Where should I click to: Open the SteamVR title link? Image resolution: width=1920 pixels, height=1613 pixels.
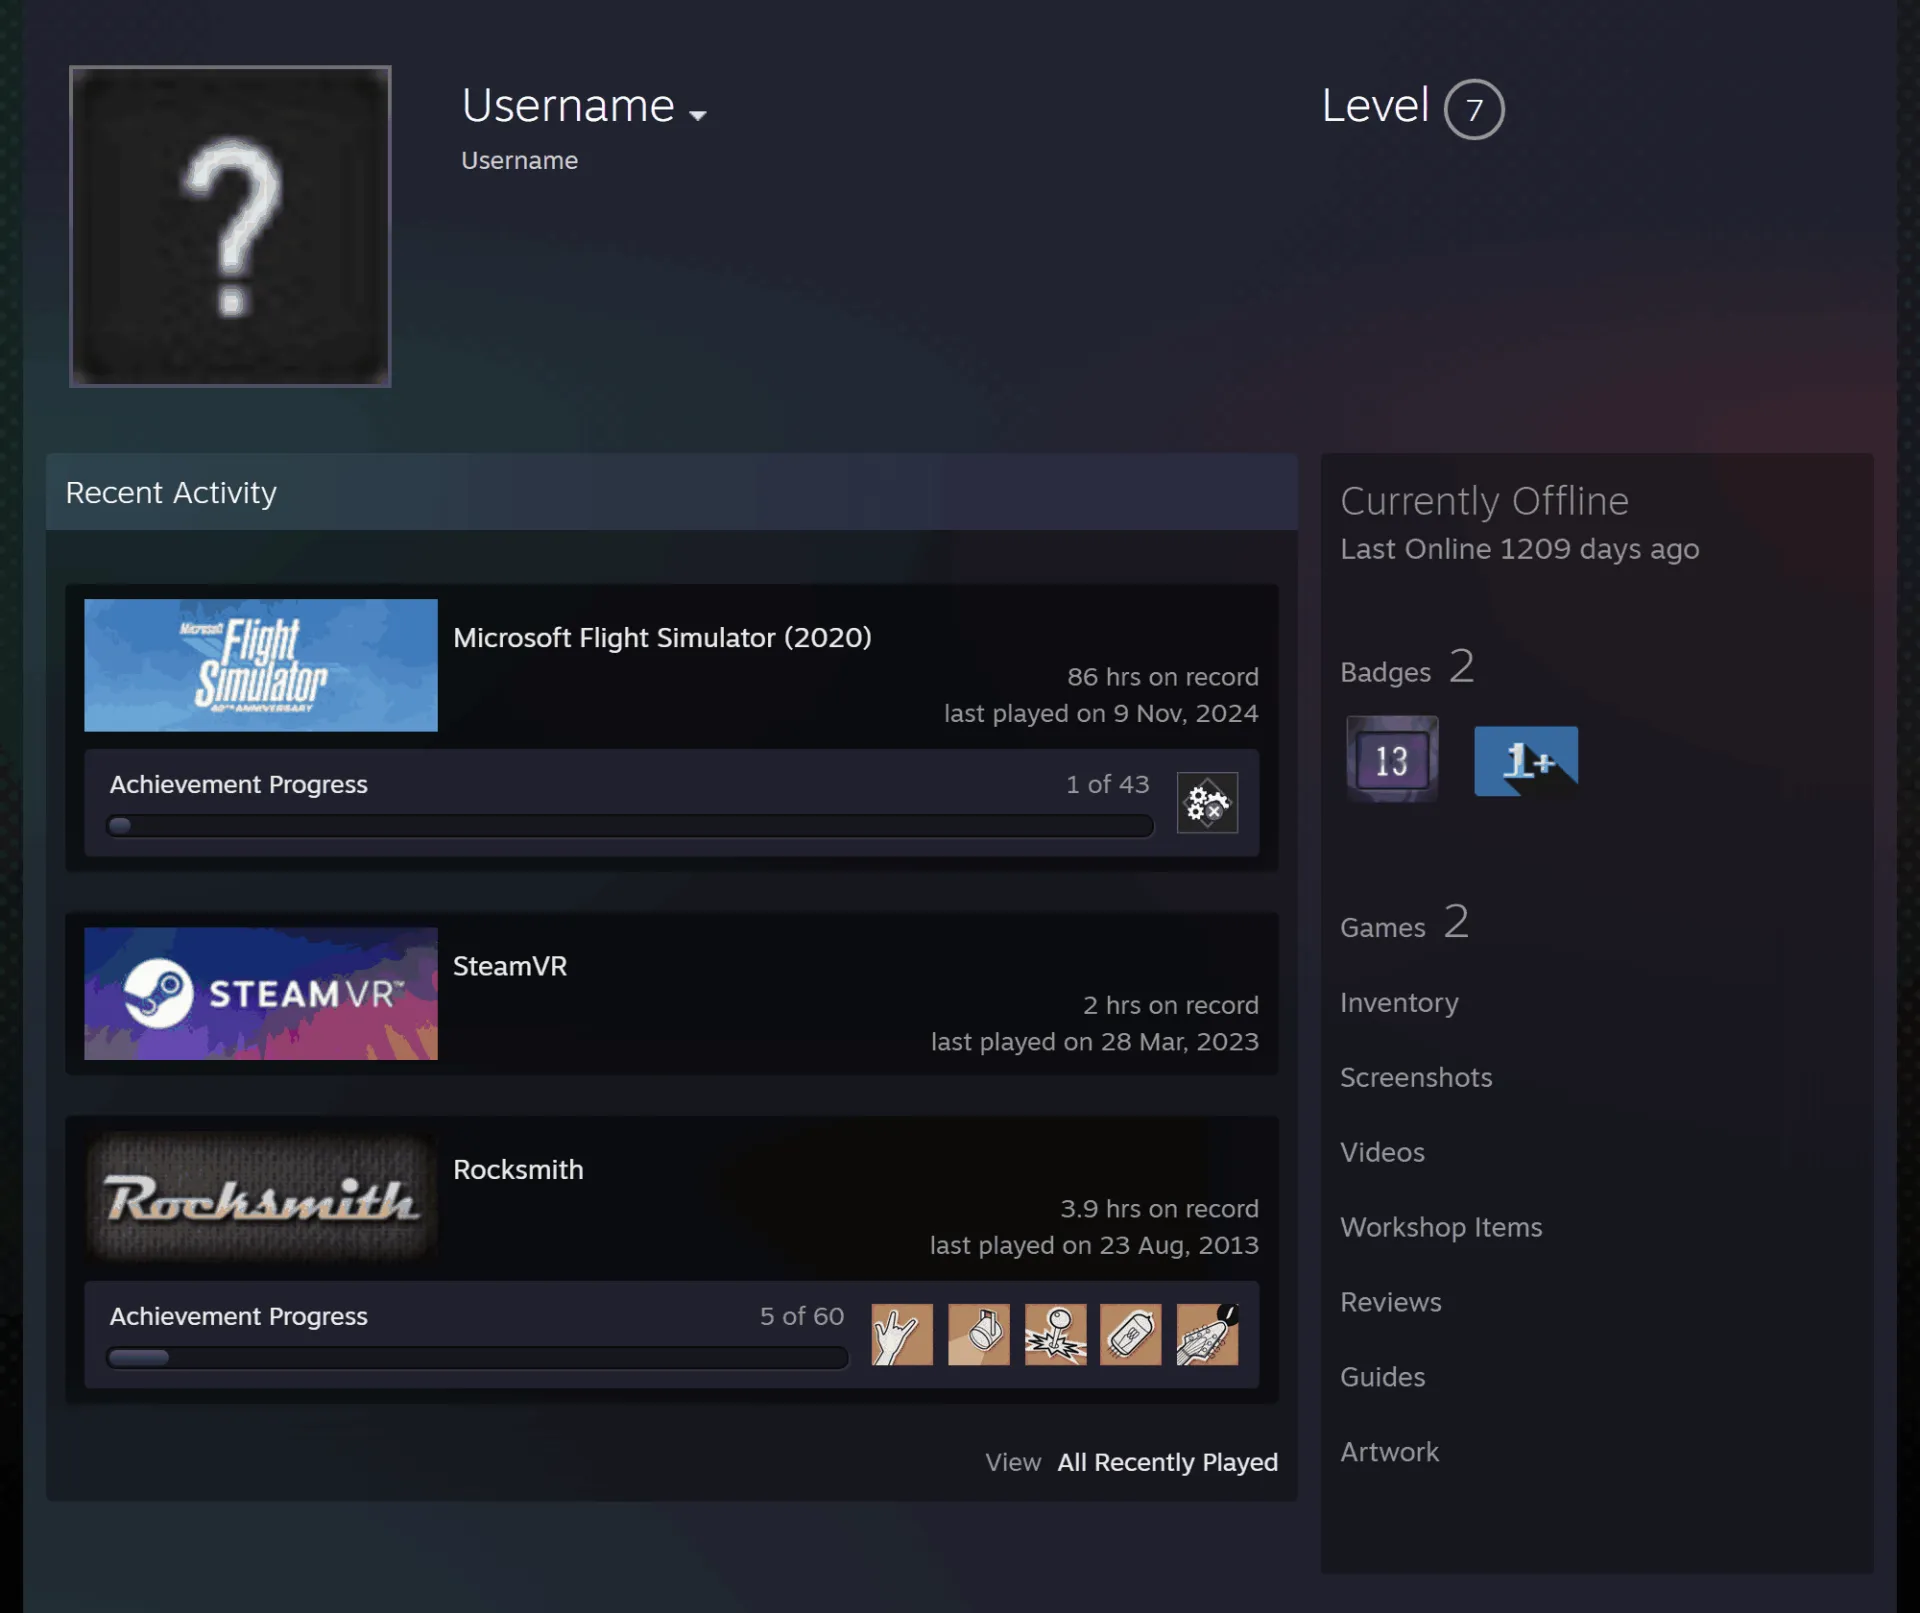[510, 966]
